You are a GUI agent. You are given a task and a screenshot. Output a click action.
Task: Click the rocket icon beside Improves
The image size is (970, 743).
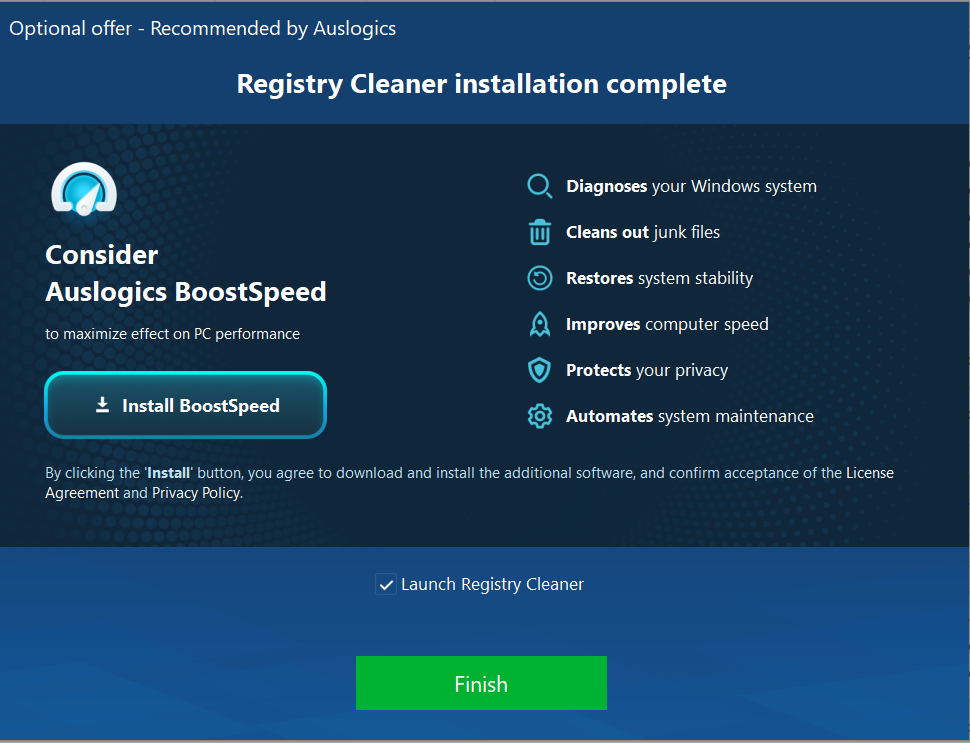[x=539, y=324]
